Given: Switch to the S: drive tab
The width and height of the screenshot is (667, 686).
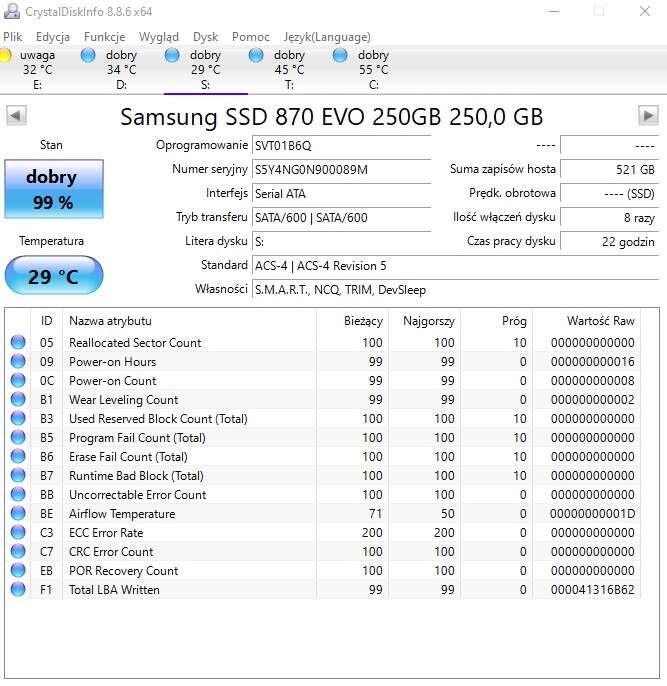Looking at the screenshot, I should 205,70.
